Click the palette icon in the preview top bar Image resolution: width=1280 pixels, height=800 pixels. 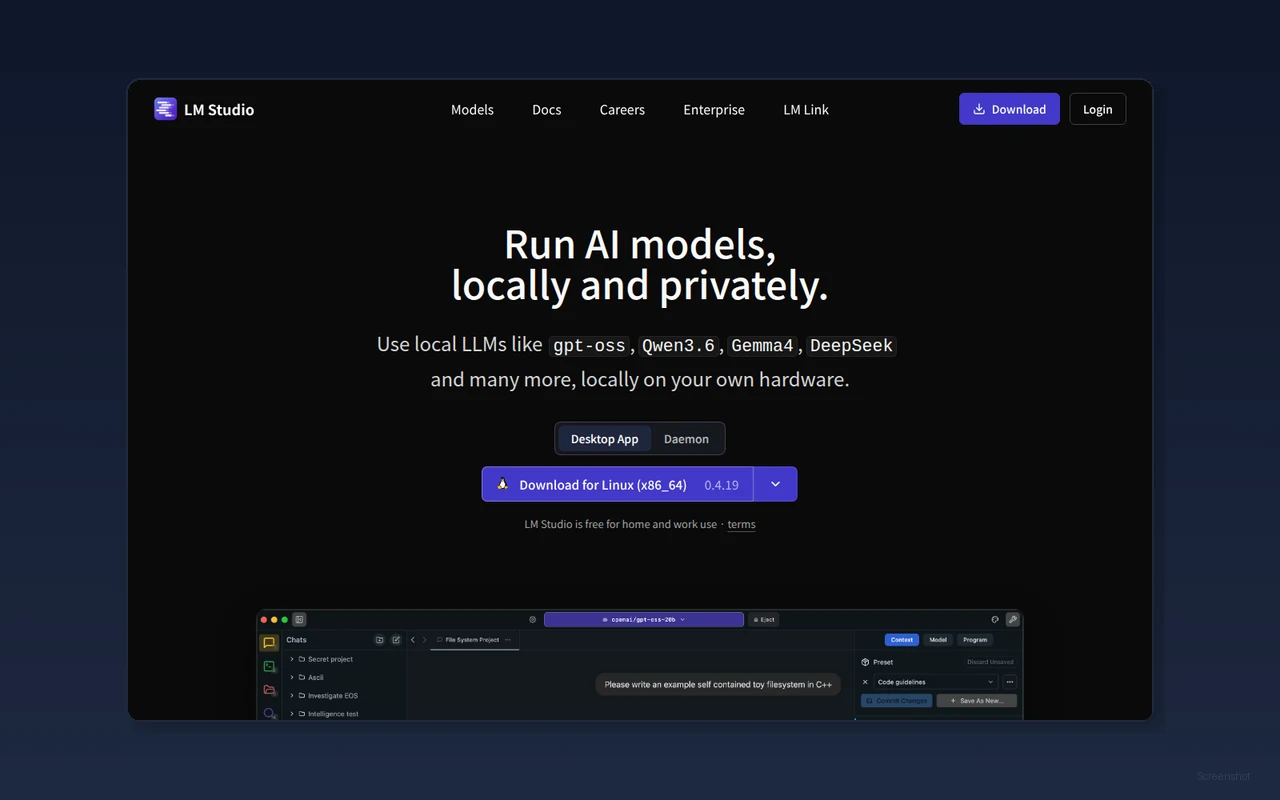click(995, 620)
